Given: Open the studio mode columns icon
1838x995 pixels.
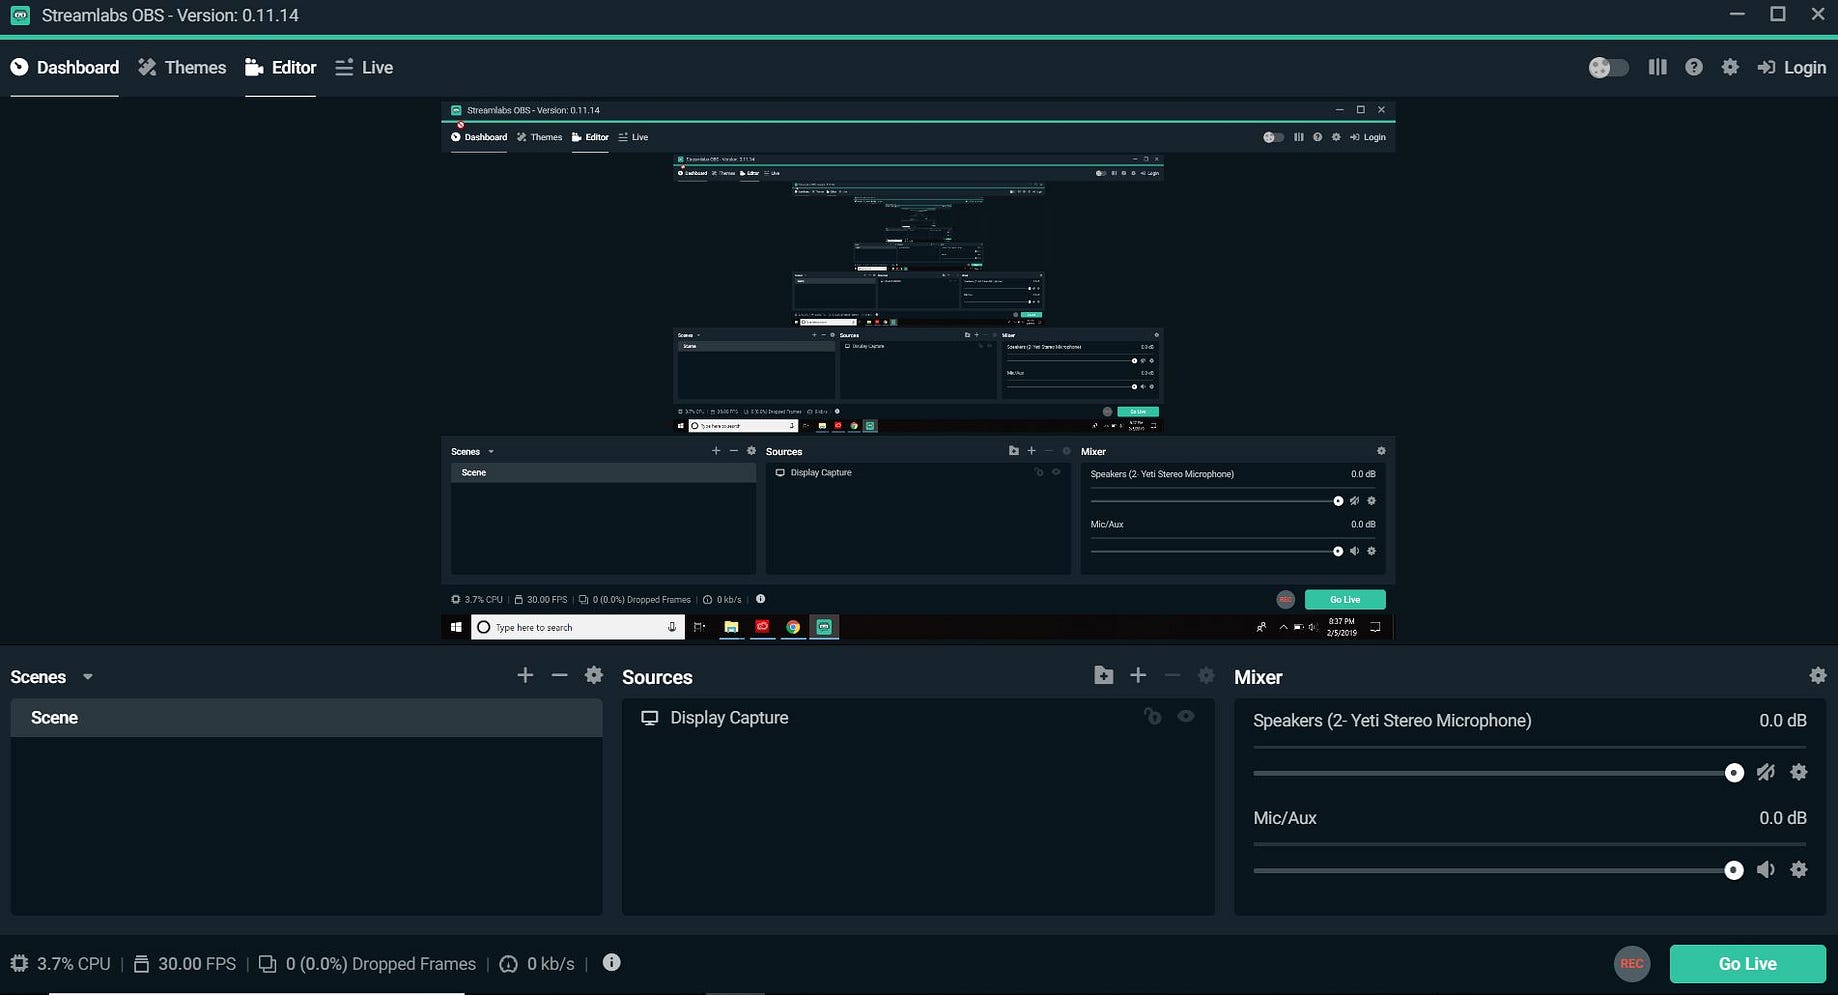Looking at the screenshot, I should pos(1657,67).
